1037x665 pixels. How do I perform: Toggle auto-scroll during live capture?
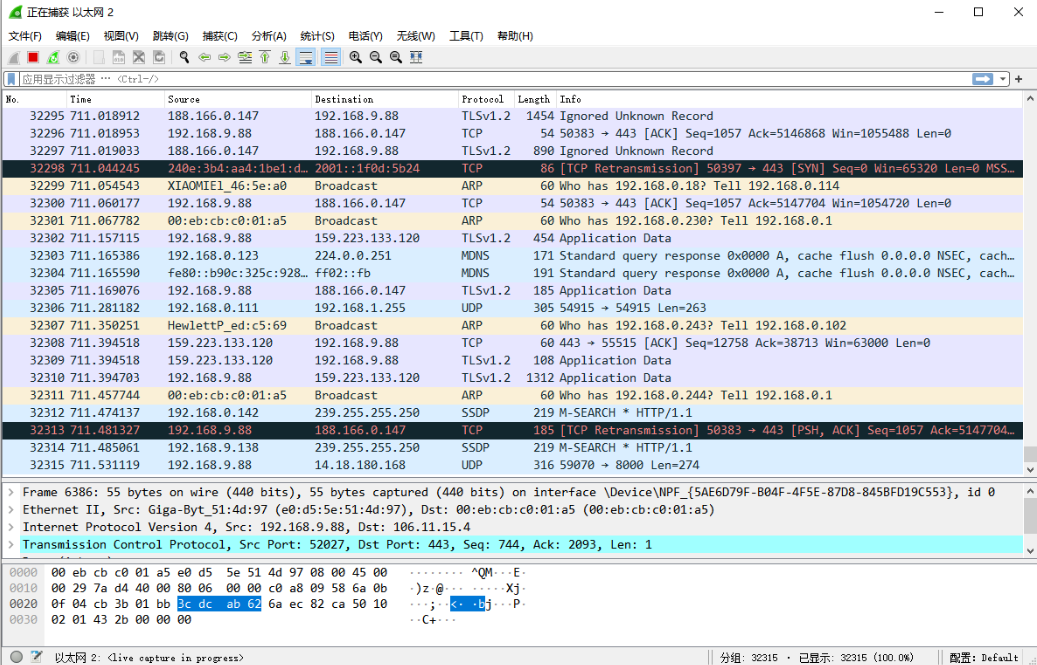coord(306,58)
